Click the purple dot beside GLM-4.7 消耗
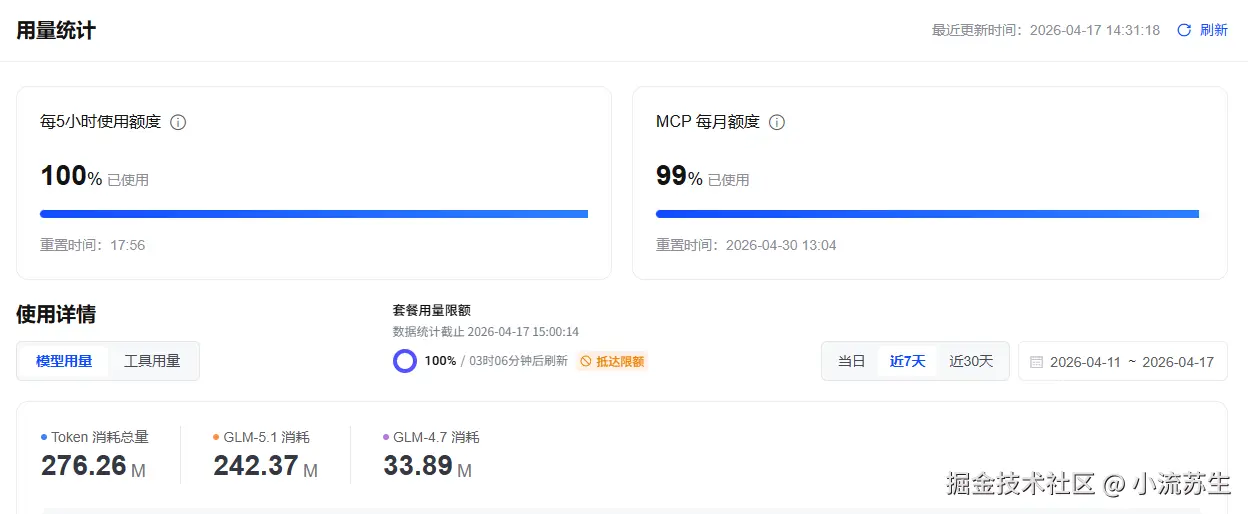The image size is (1248, 514). [386, 437]
